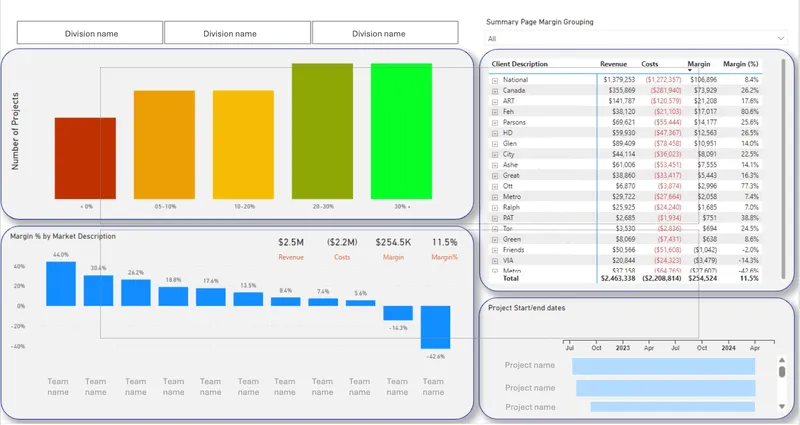The width and height of the screenshot is (800, 425).
Task: Select the orange 05-10% margin bar
Action: click(164, 145)
